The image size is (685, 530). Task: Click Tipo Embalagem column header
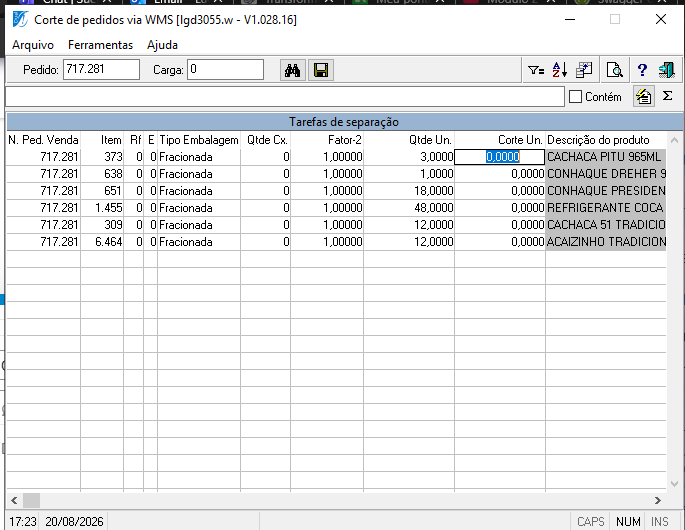[x=199, y=140]
